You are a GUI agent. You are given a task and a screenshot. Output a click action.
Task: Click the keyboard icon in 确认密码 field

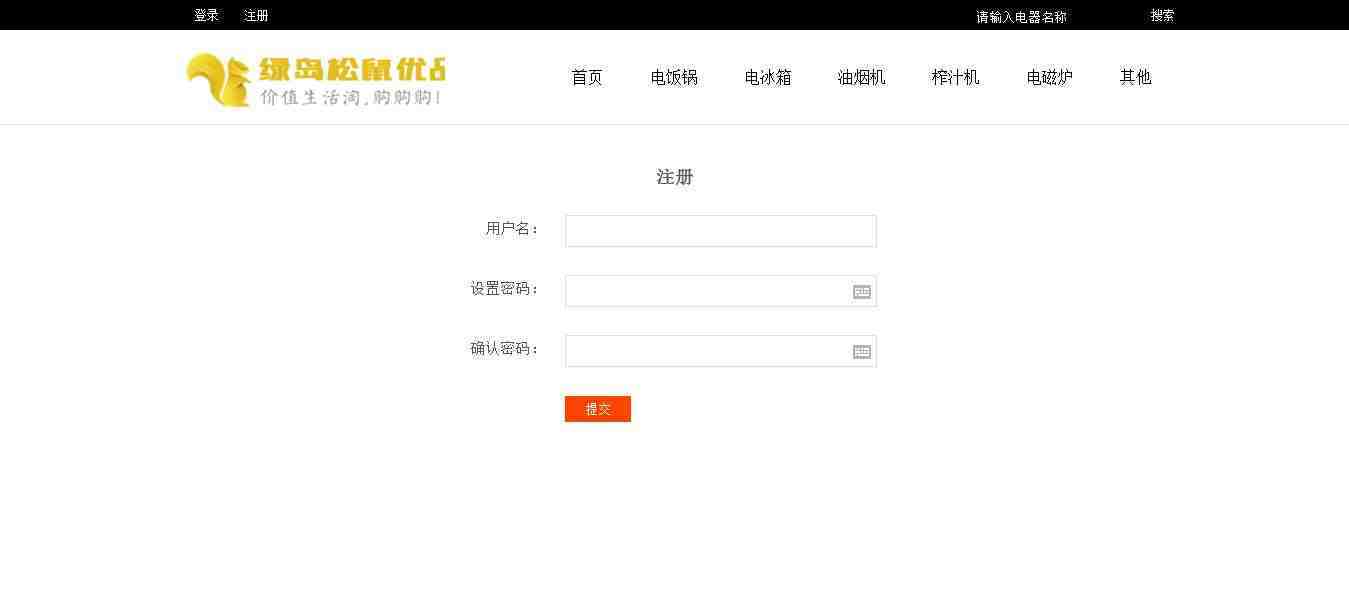(862, 352)
